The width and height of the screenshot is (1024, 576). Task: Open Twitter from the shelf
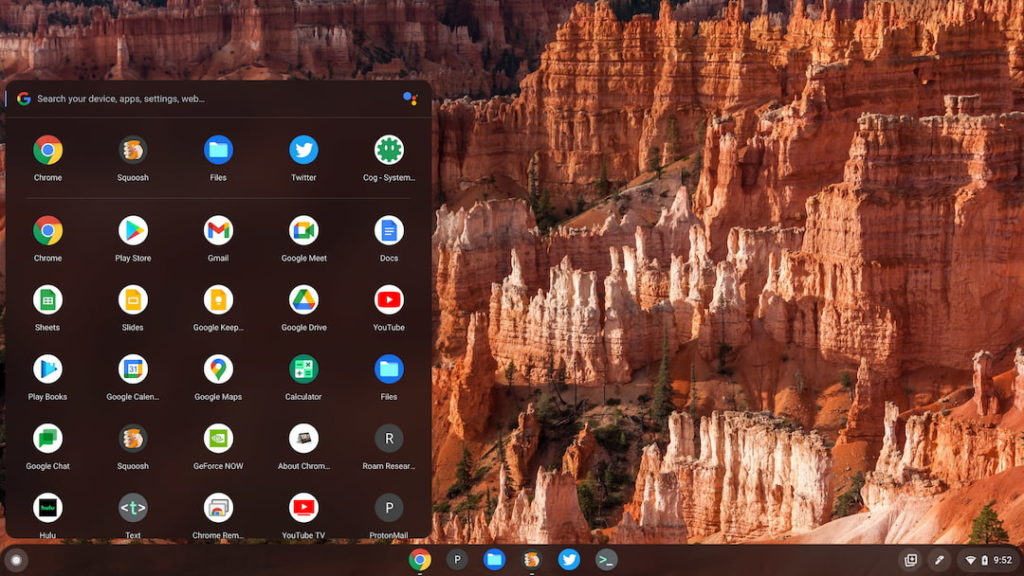coord(569,560)
